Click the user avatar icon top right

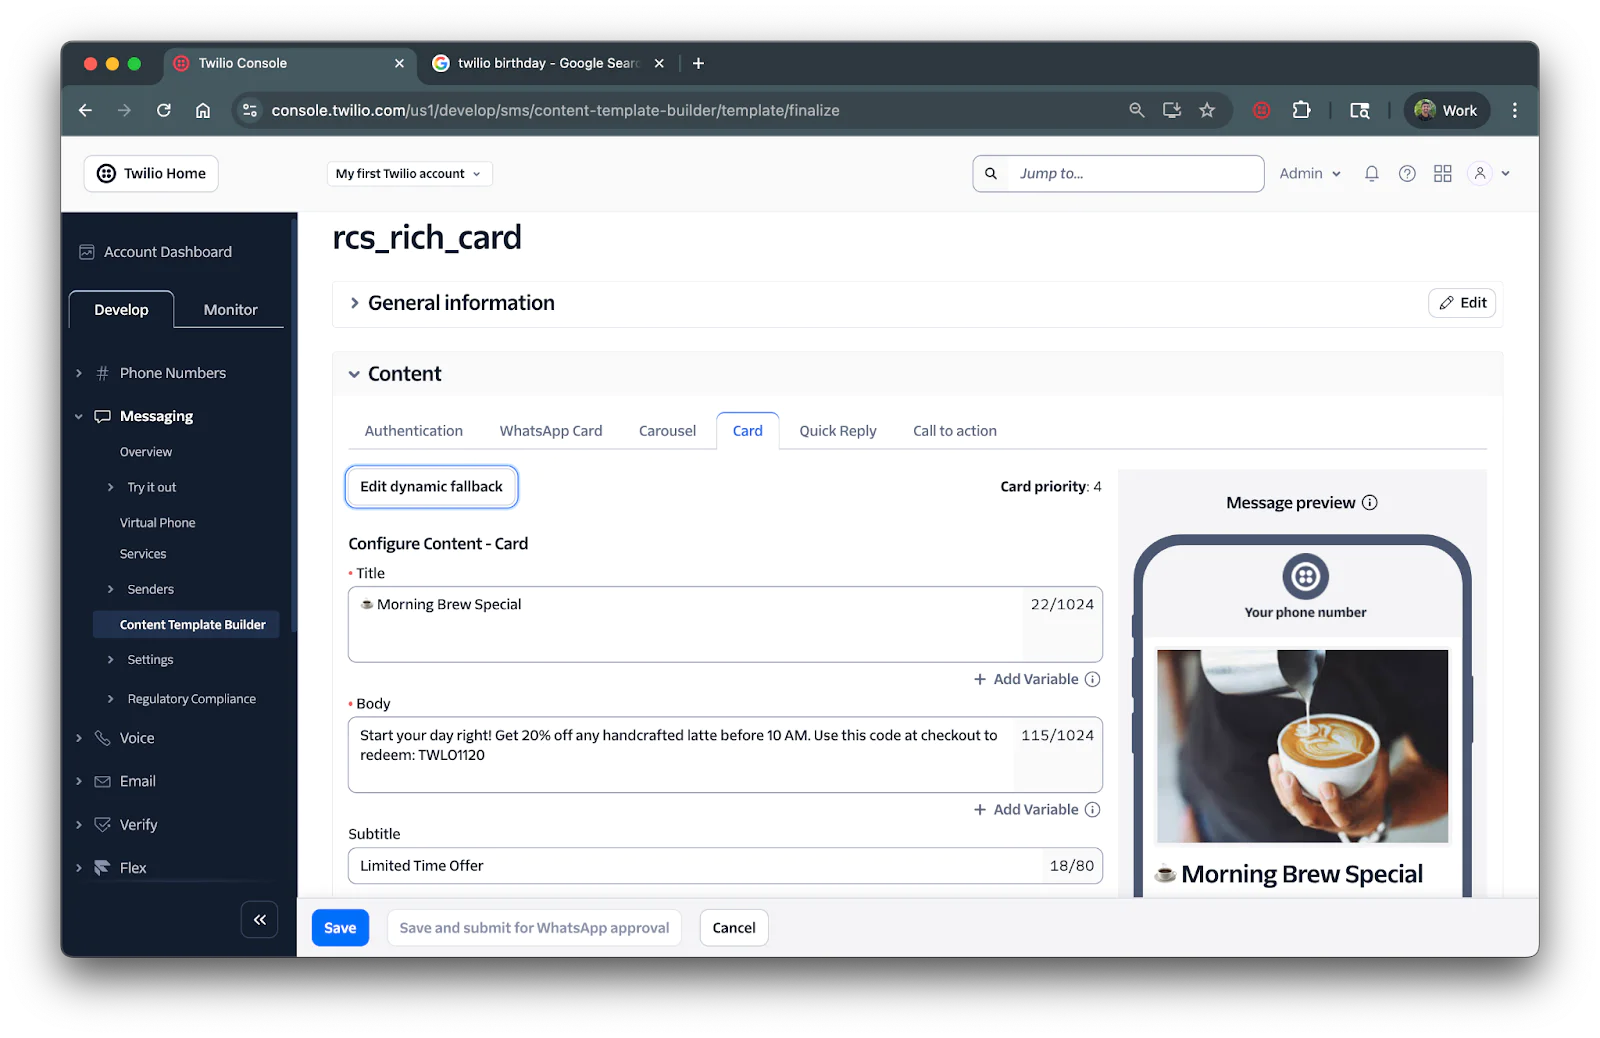click(x=1479, y=173)
